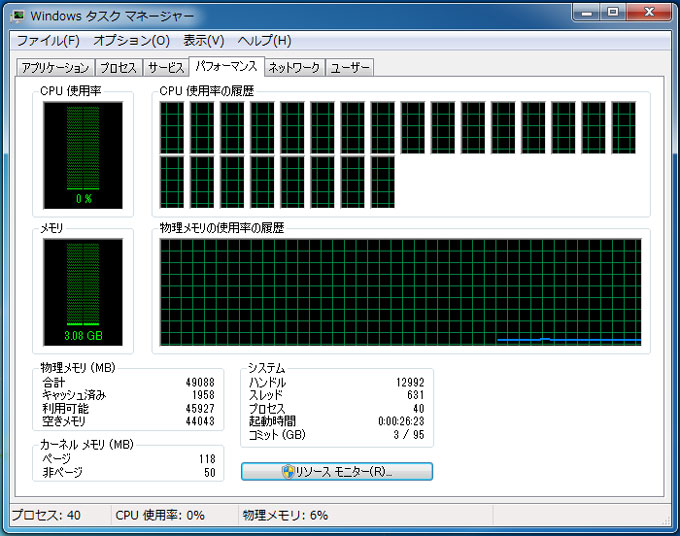
Task: Click the 利用可能 value 45927
Action: tap(200, 409)
